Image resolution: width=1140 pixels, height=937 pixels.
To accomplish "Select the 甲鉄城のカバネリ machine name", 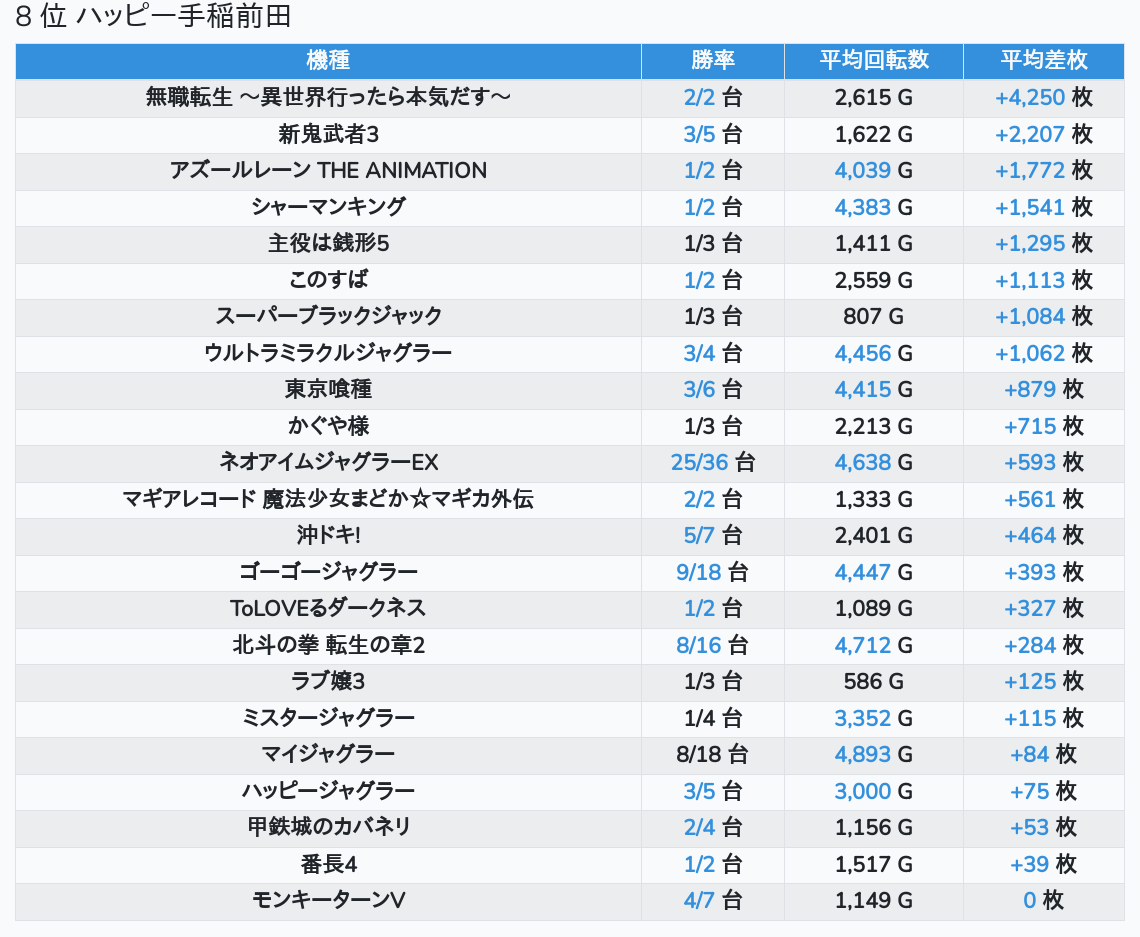I will (328, 827).
